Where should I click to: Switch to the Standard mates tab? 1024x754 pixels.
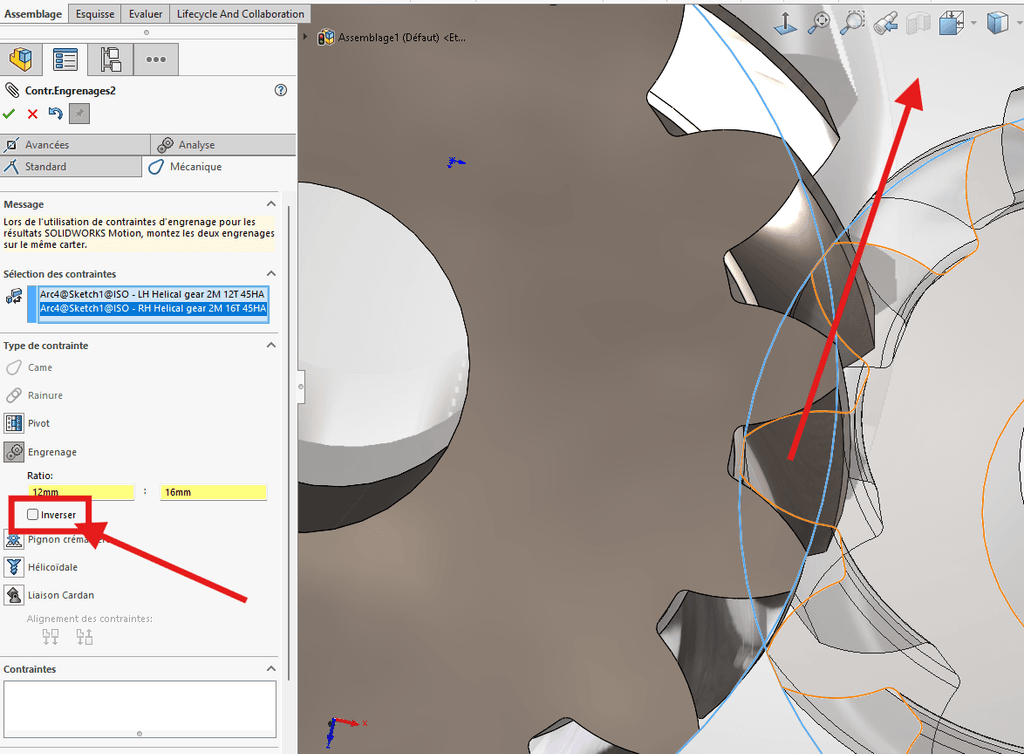(x=71, y=166)
